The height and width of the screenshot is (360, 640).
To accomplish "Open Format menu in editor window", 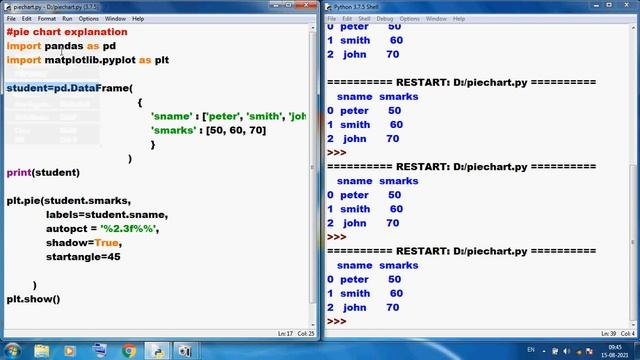I will [47, 19].
